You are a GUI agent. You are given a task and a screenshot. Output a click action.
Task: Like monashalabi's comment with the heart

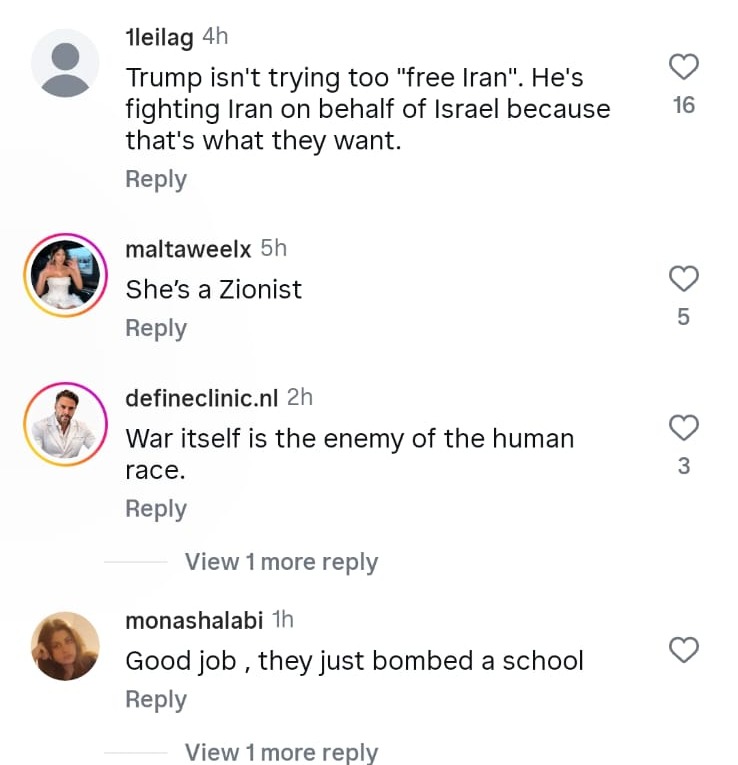pos(683,651)
